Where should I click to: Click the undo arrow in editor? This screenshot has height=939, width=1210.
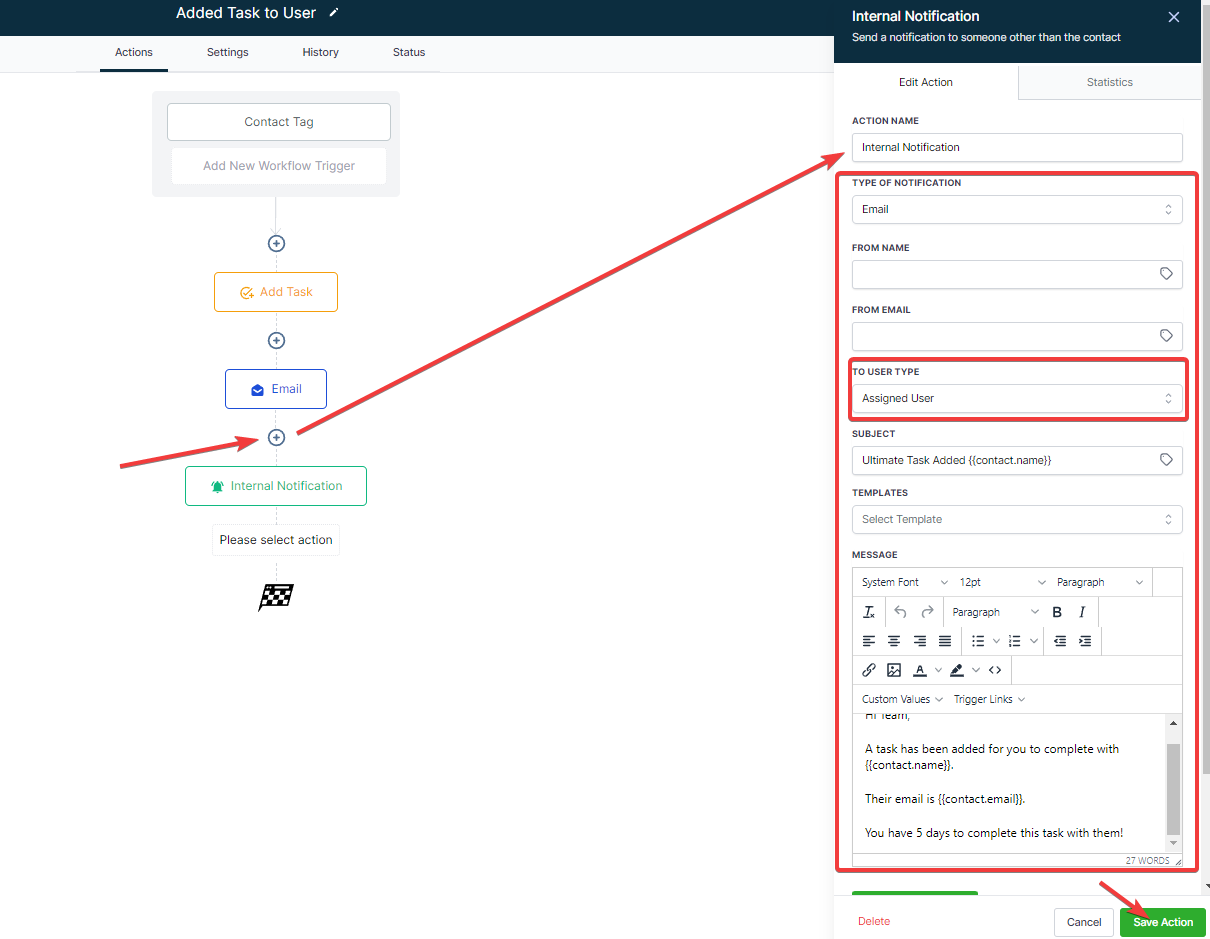pyautogui.click(x=900, y=612)
